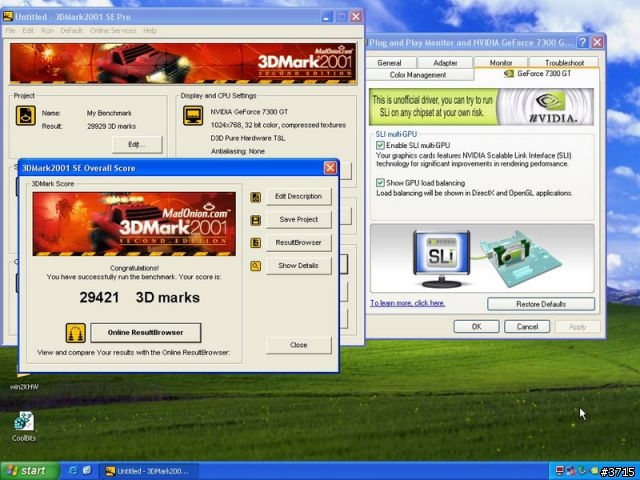Screen dimensions: 640x480
Task: Click the red computer tray icon
Action: pyautogui.click(x=560, y=471)
